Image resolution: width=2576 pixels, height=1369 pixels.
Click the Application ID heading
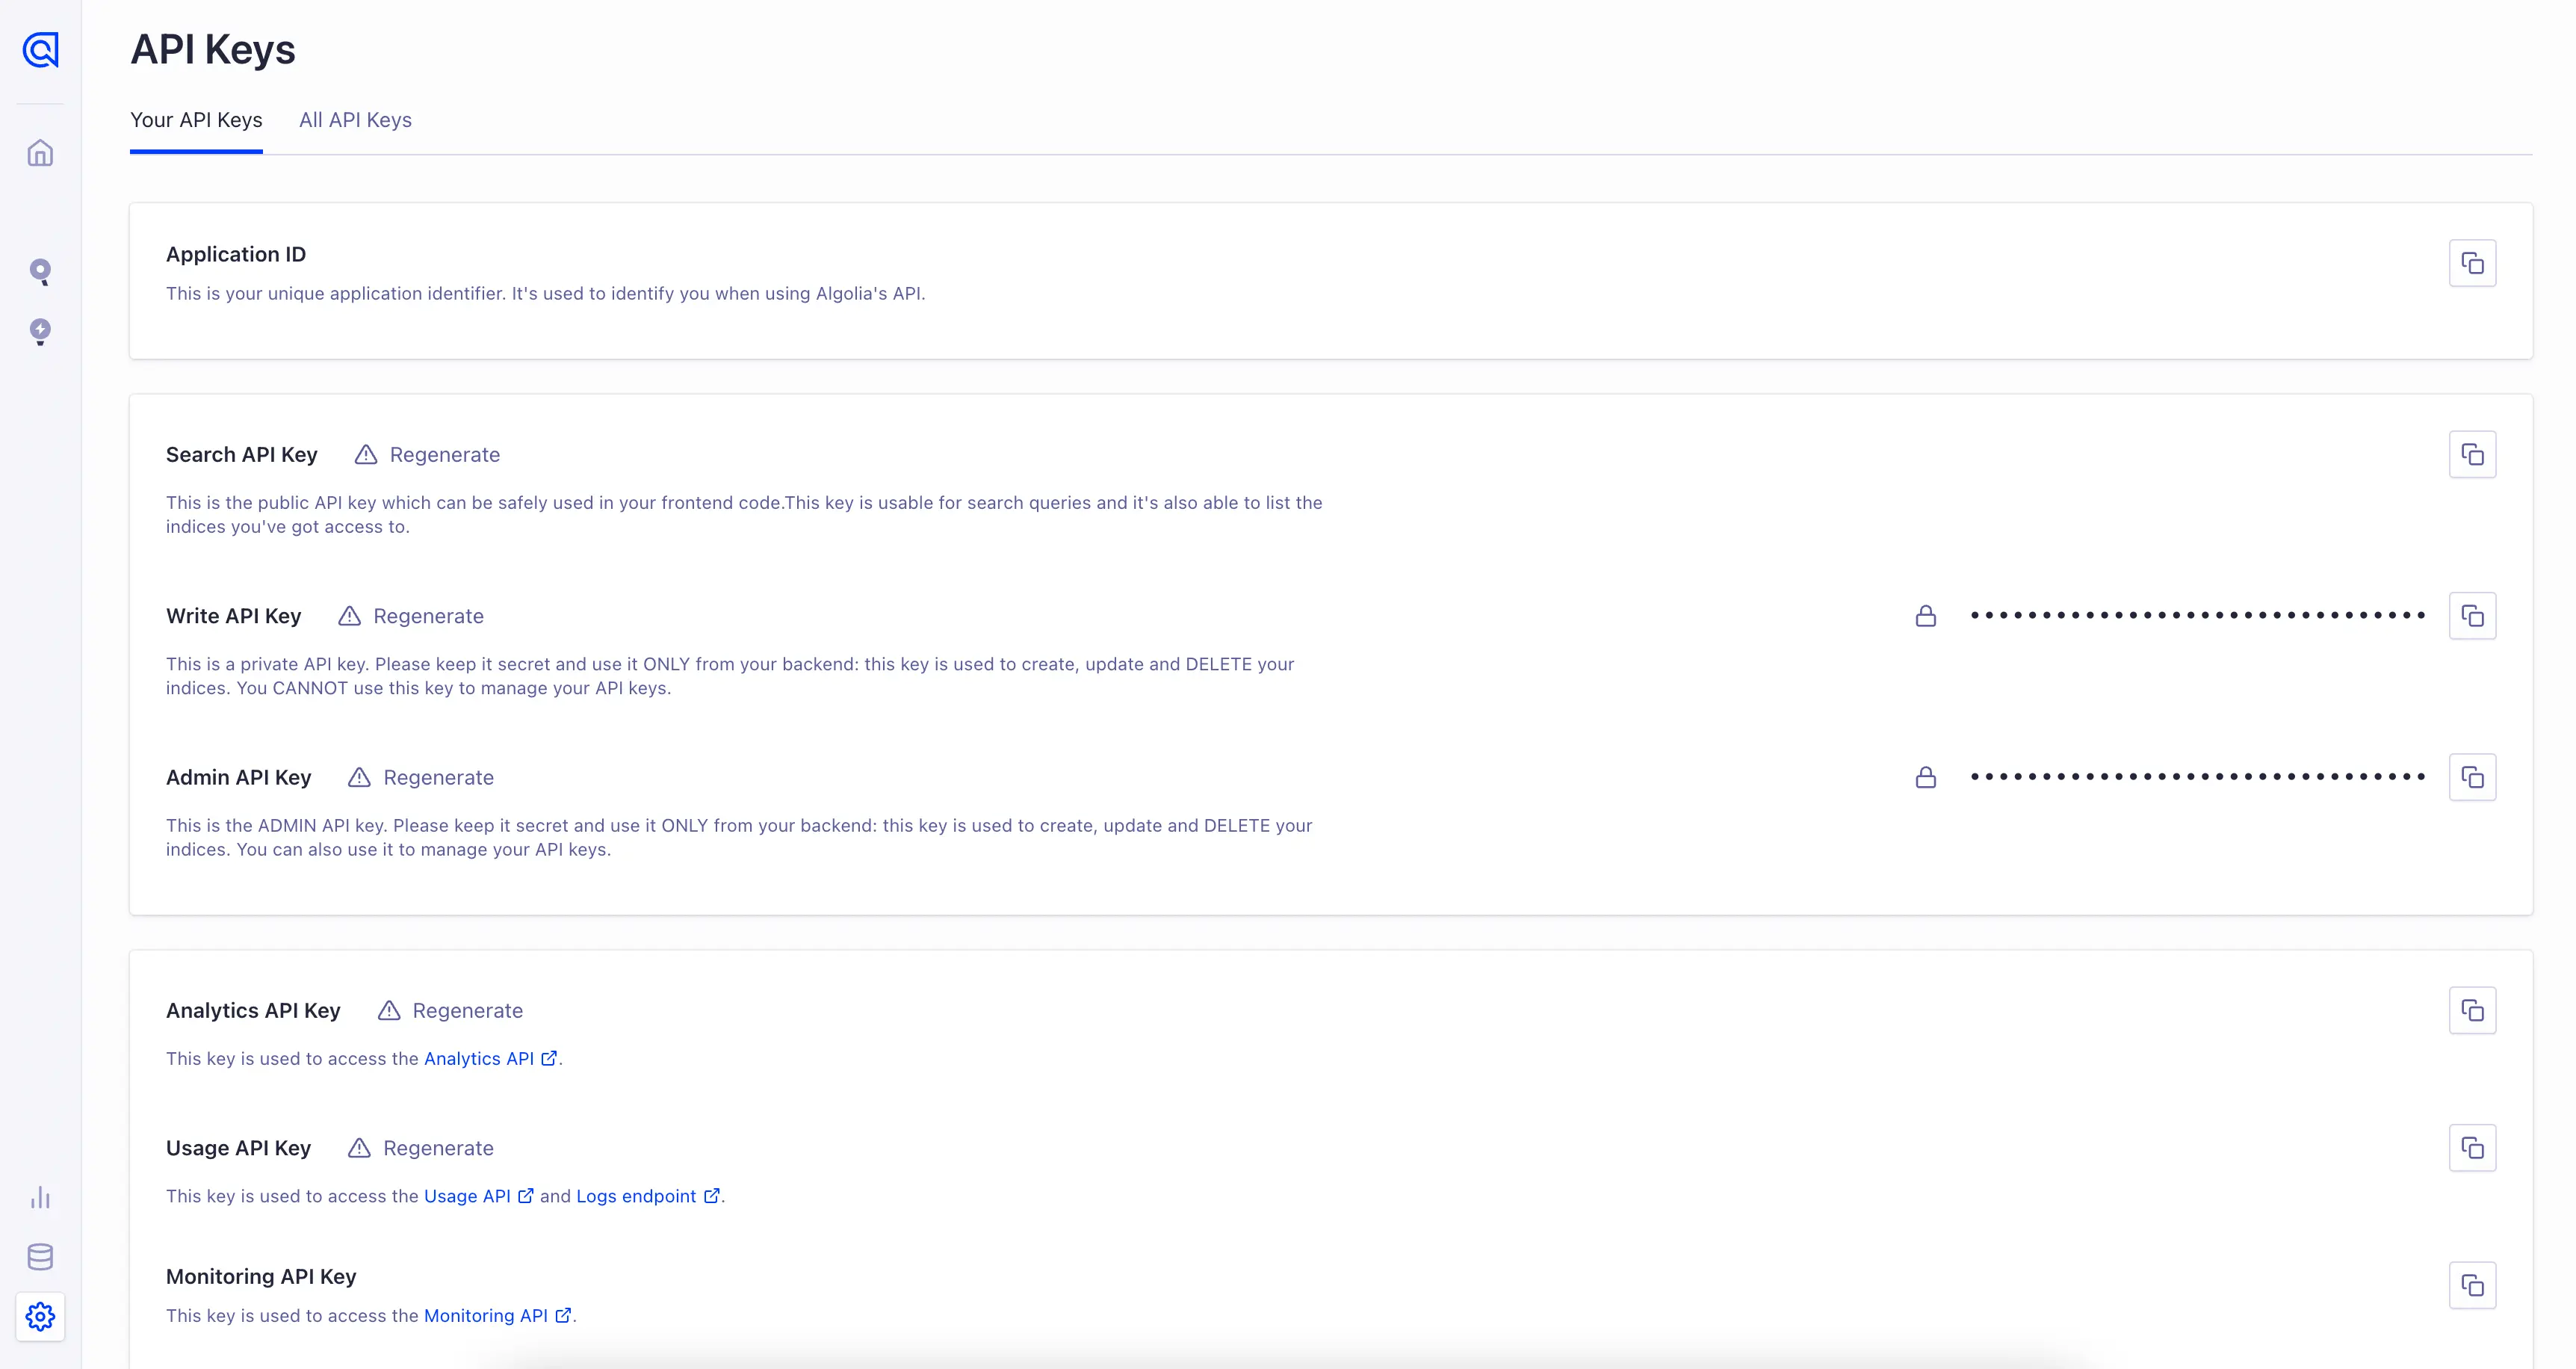coord(236,254)
